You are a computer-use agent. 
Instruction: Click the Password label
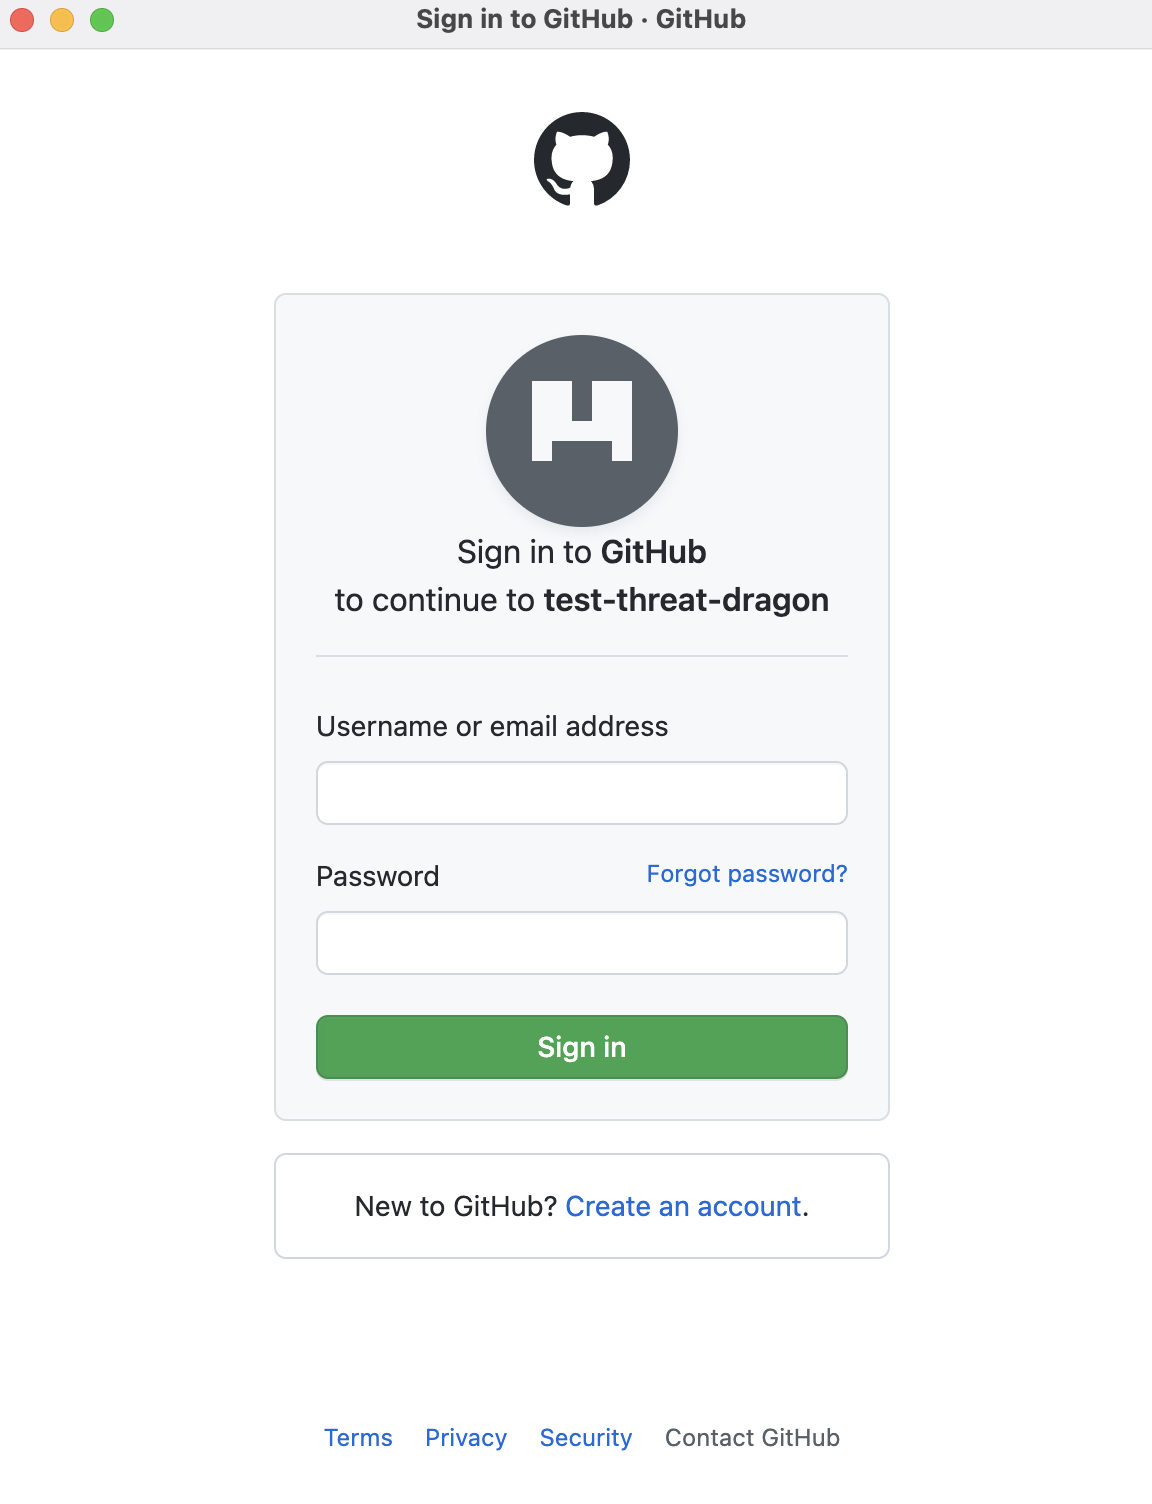tap(378, 876)
